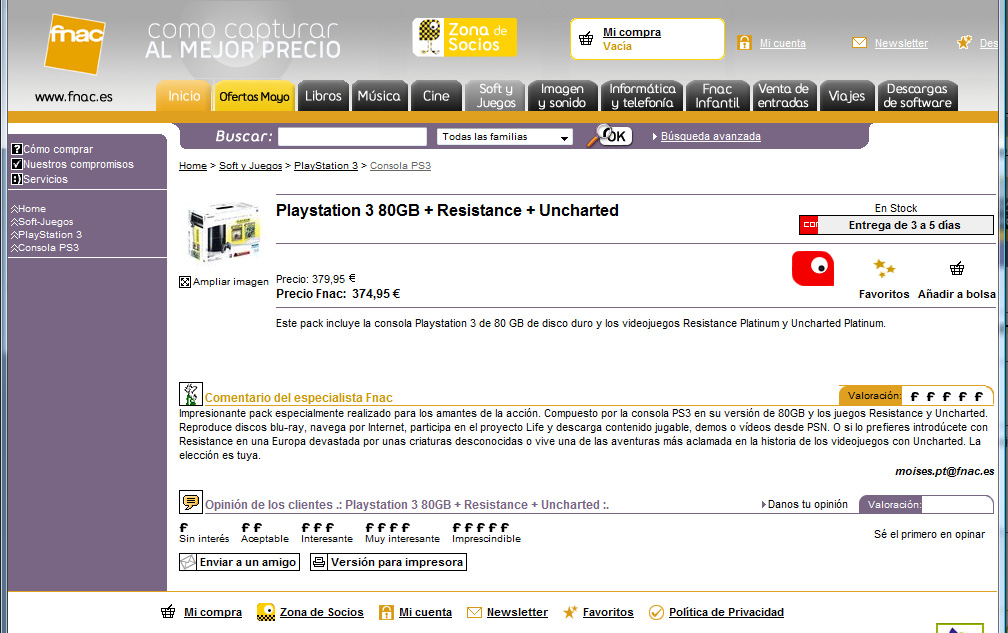Open the Ofertas Mayo tab

(x=254, y=97)
